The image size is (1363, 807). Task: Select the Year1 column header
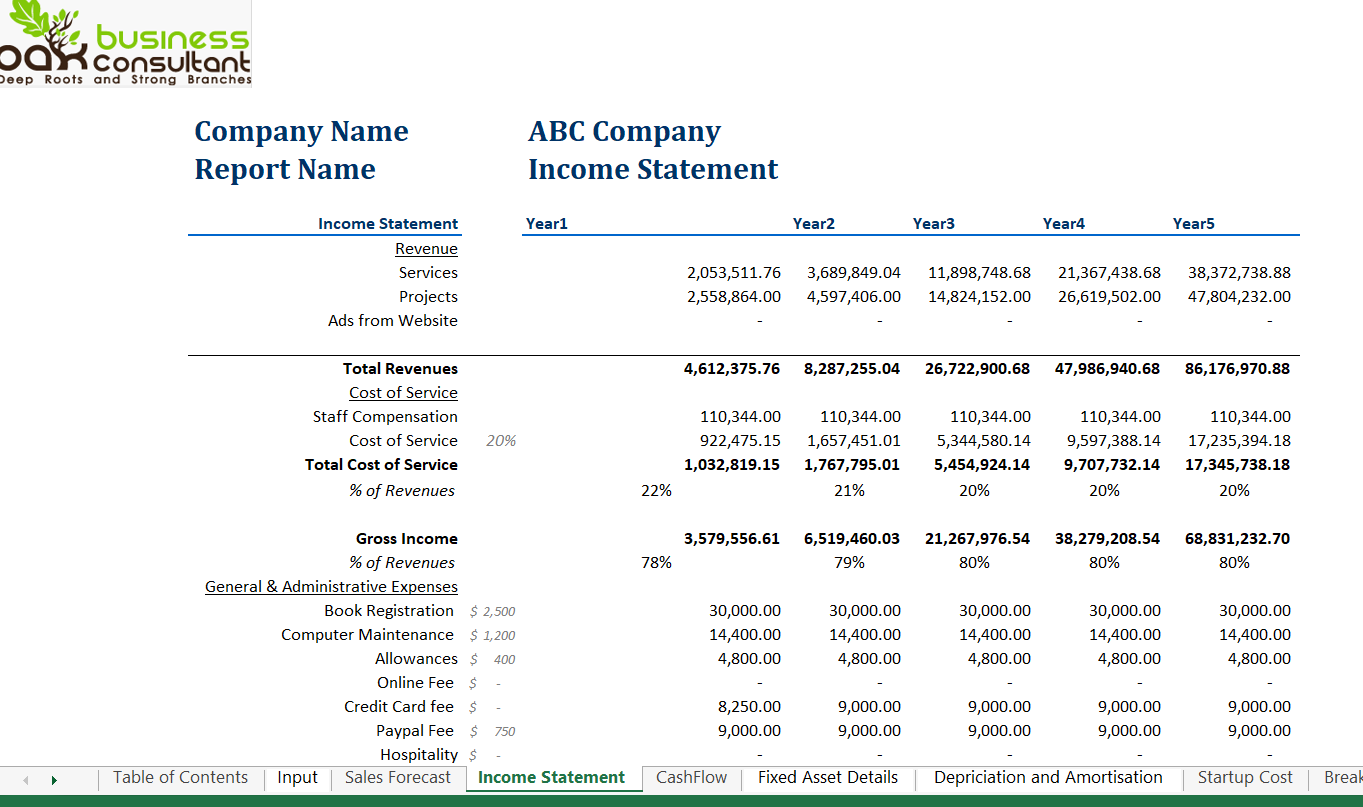tap(546, 224)
